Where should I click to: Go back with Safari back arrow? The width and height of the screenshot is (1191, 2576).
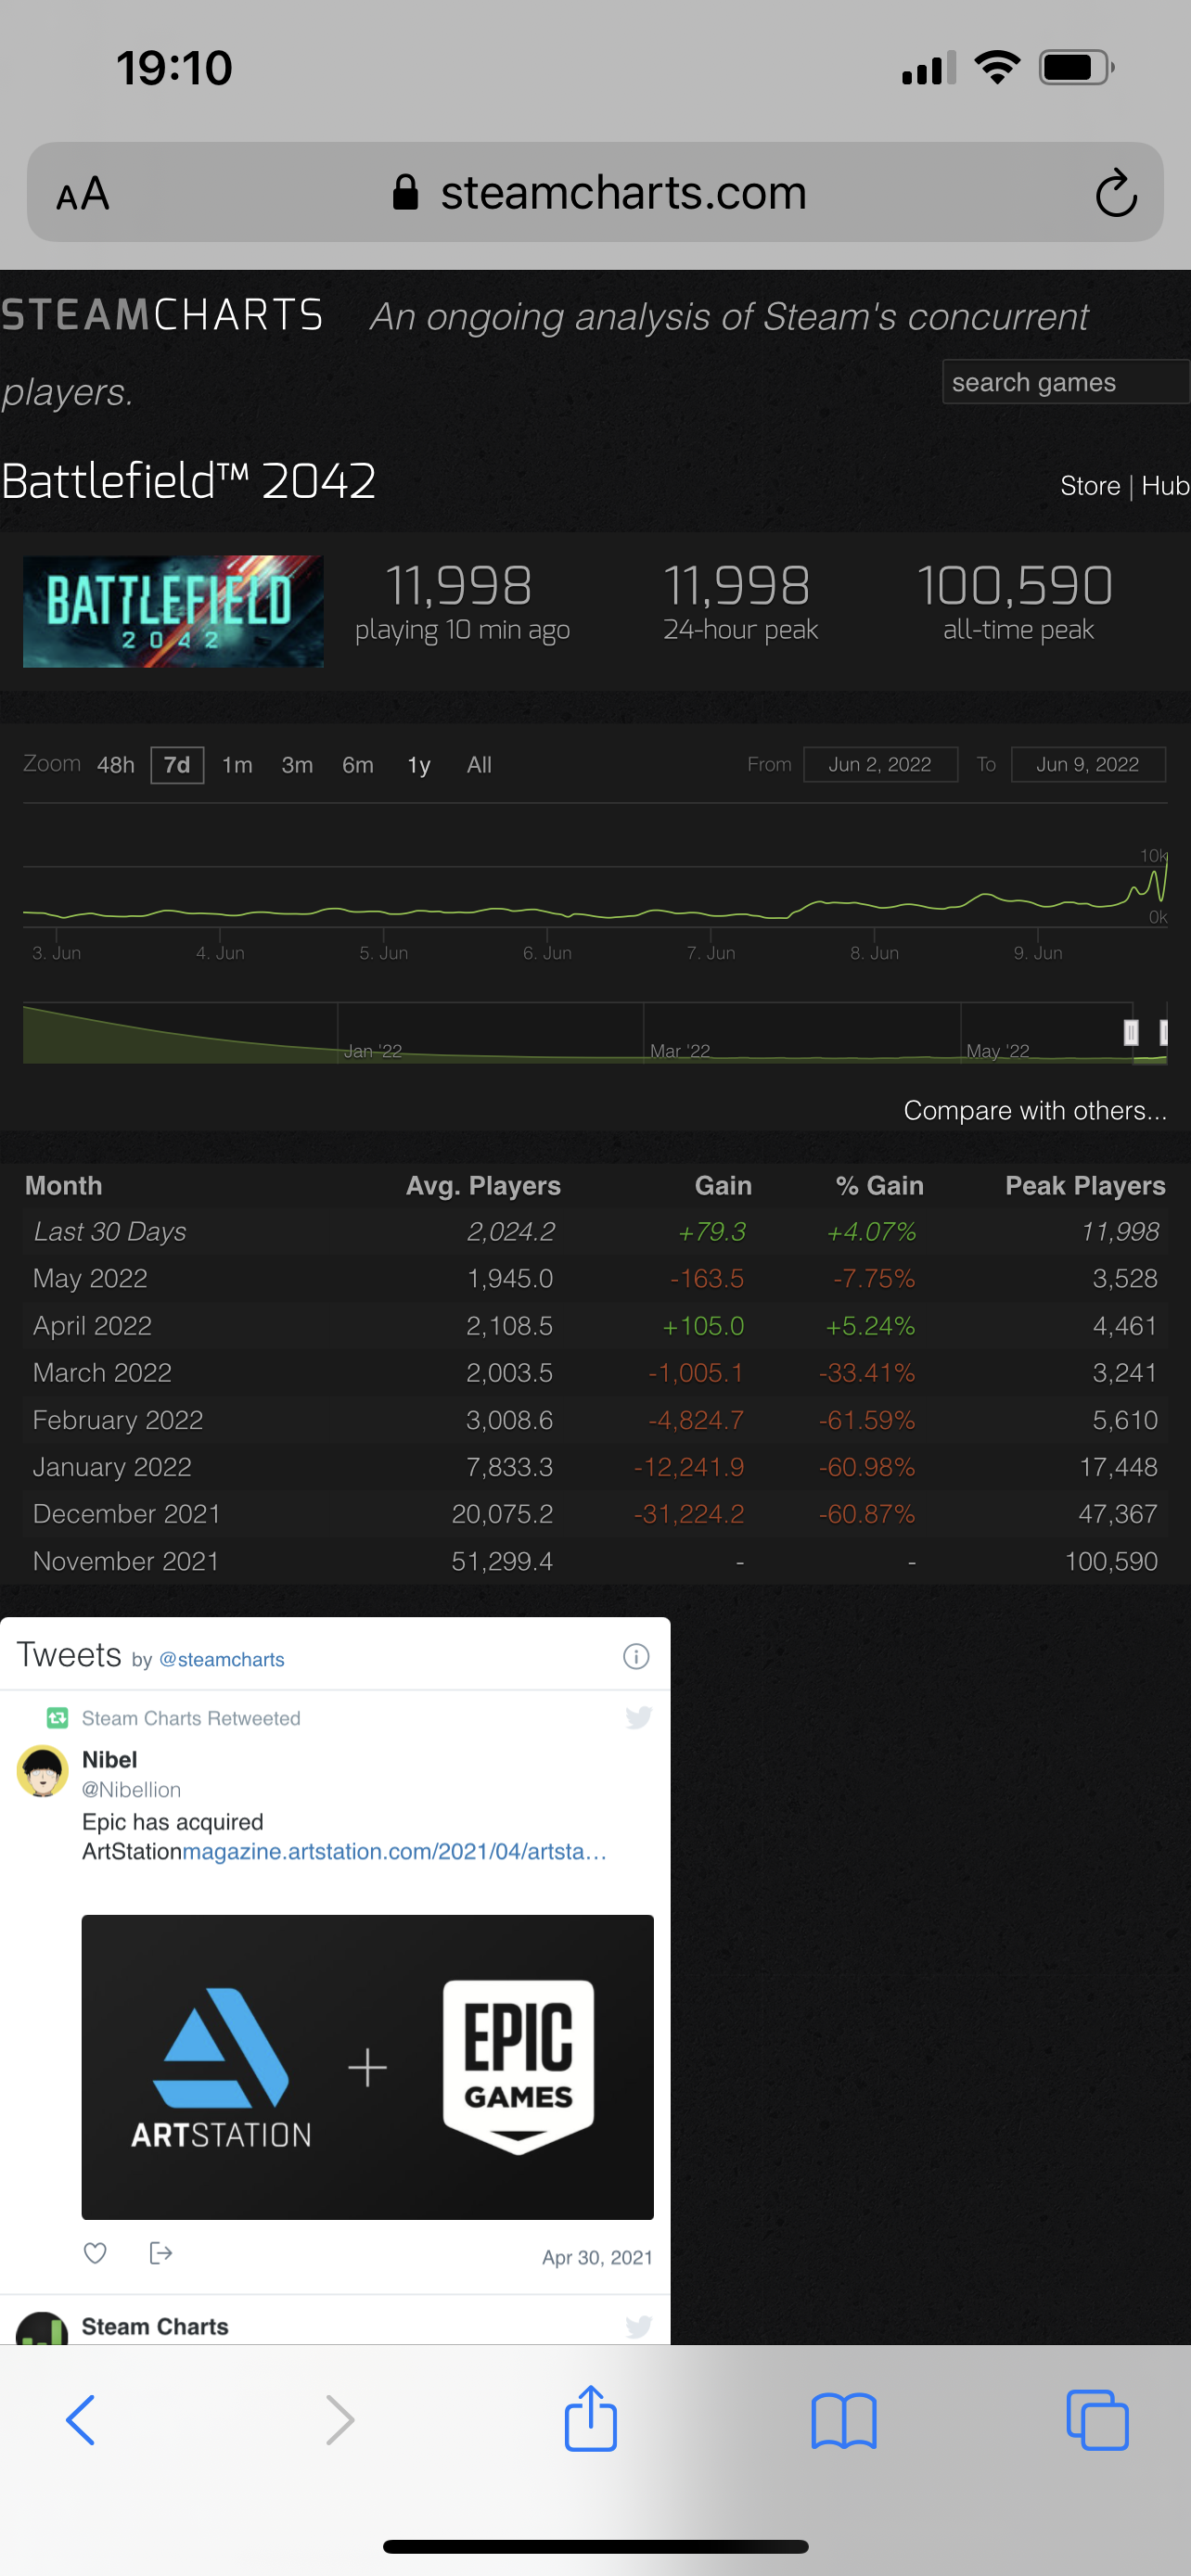(80, 2420)
